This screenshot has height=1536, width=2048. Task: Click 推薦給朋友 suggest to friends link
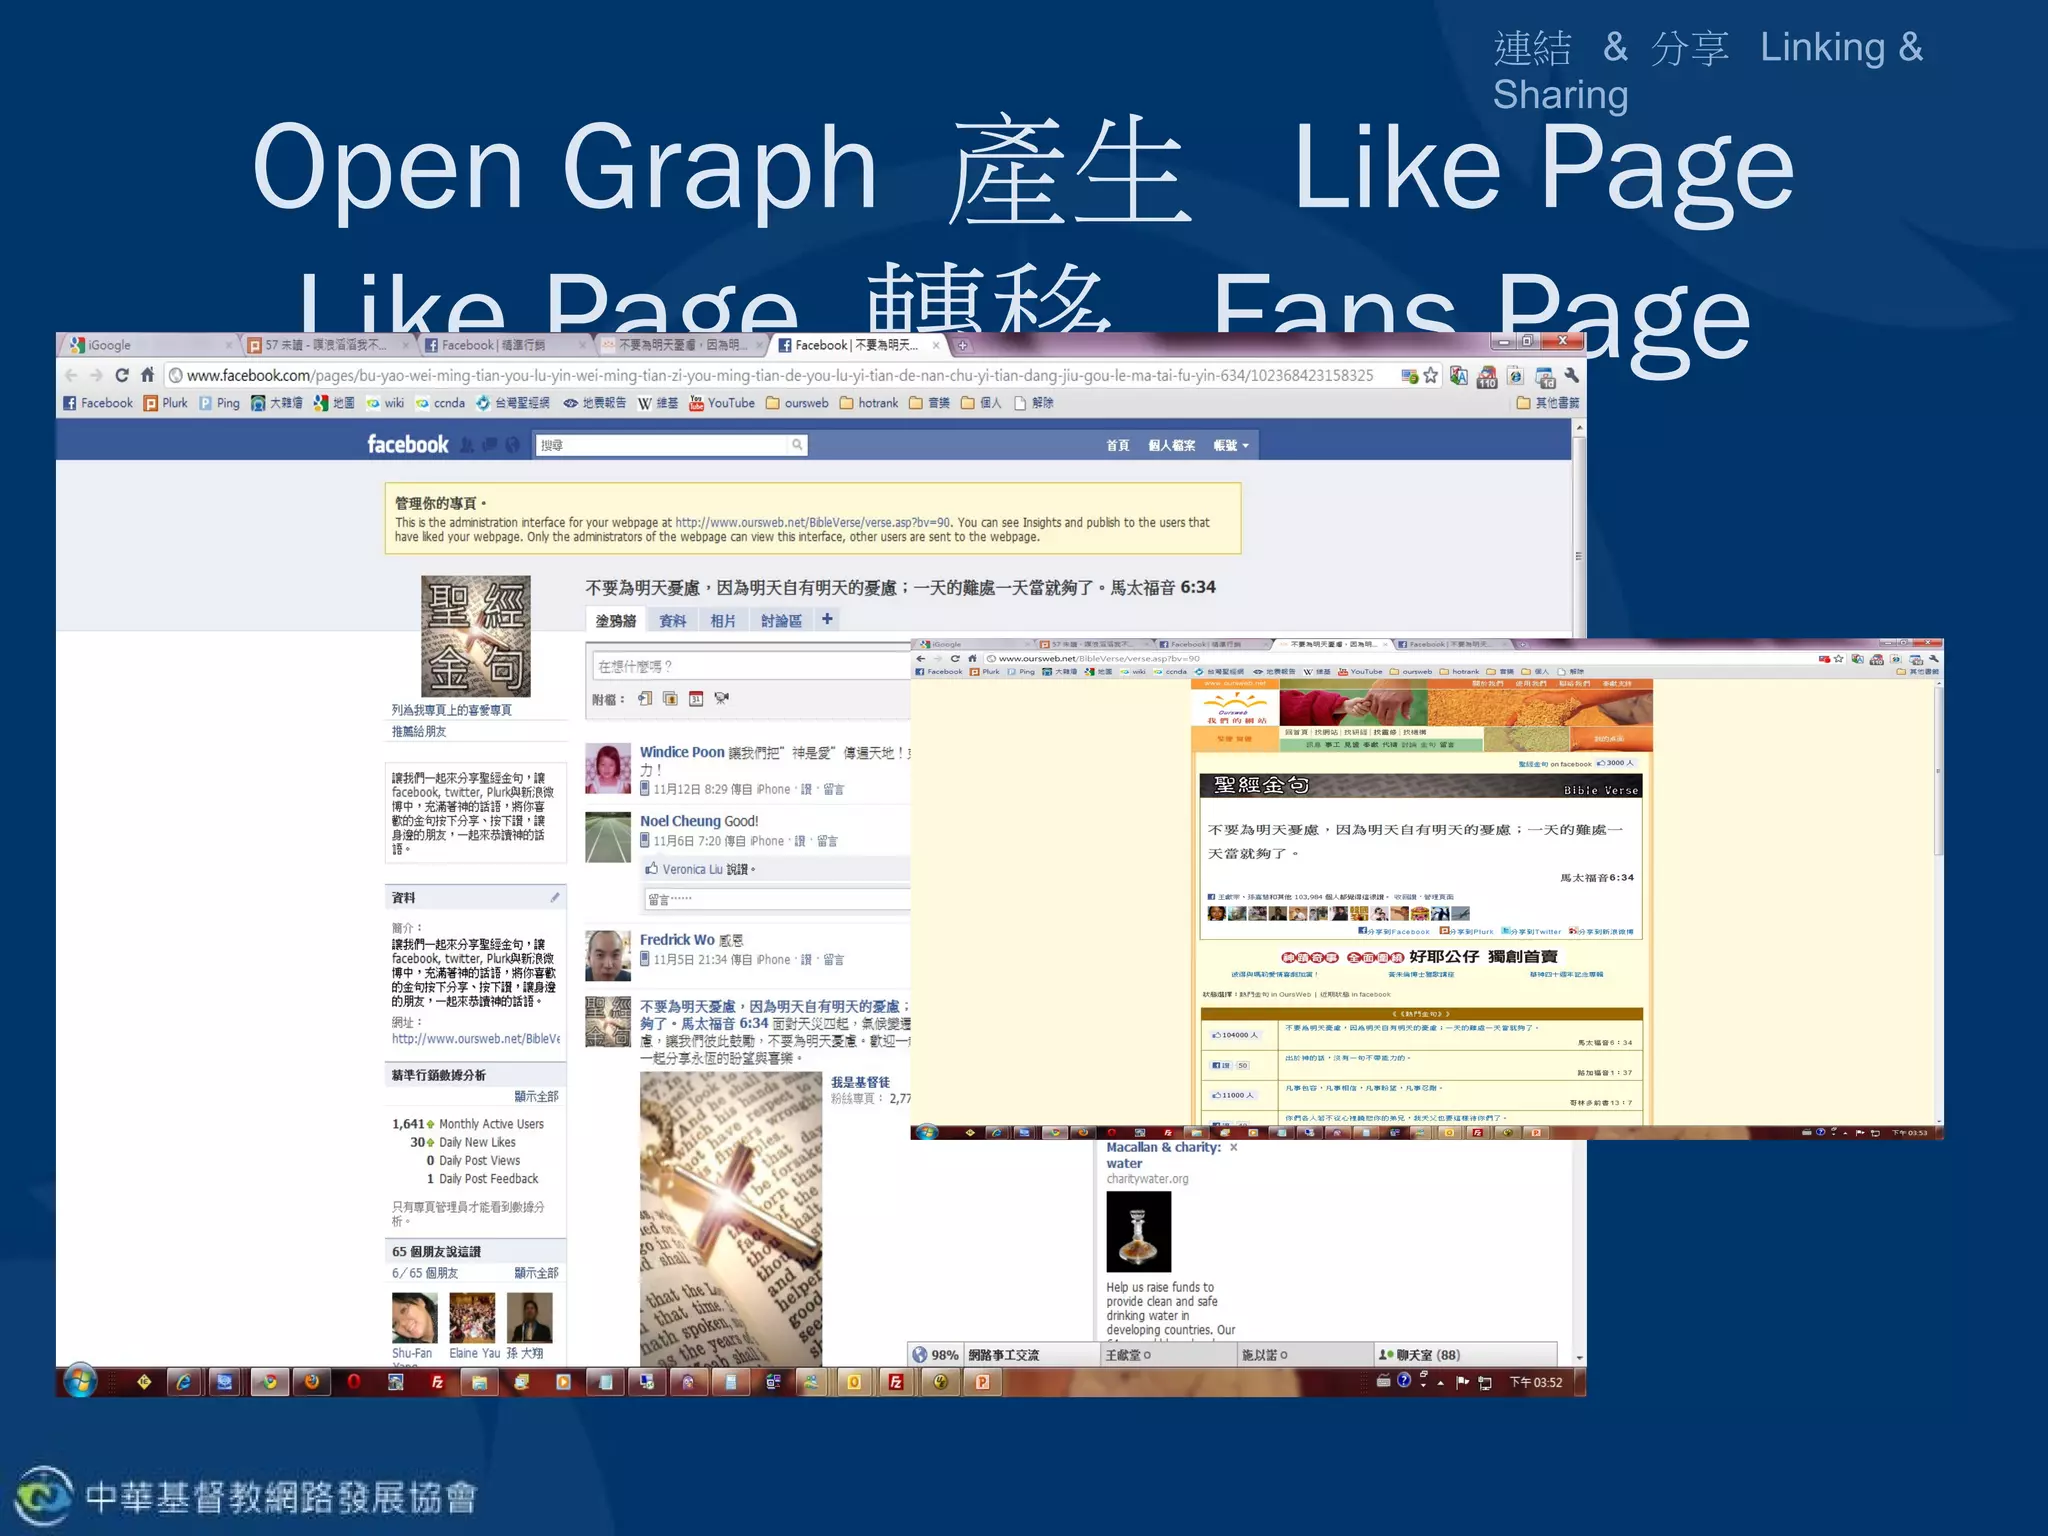[x=419, y=732]
